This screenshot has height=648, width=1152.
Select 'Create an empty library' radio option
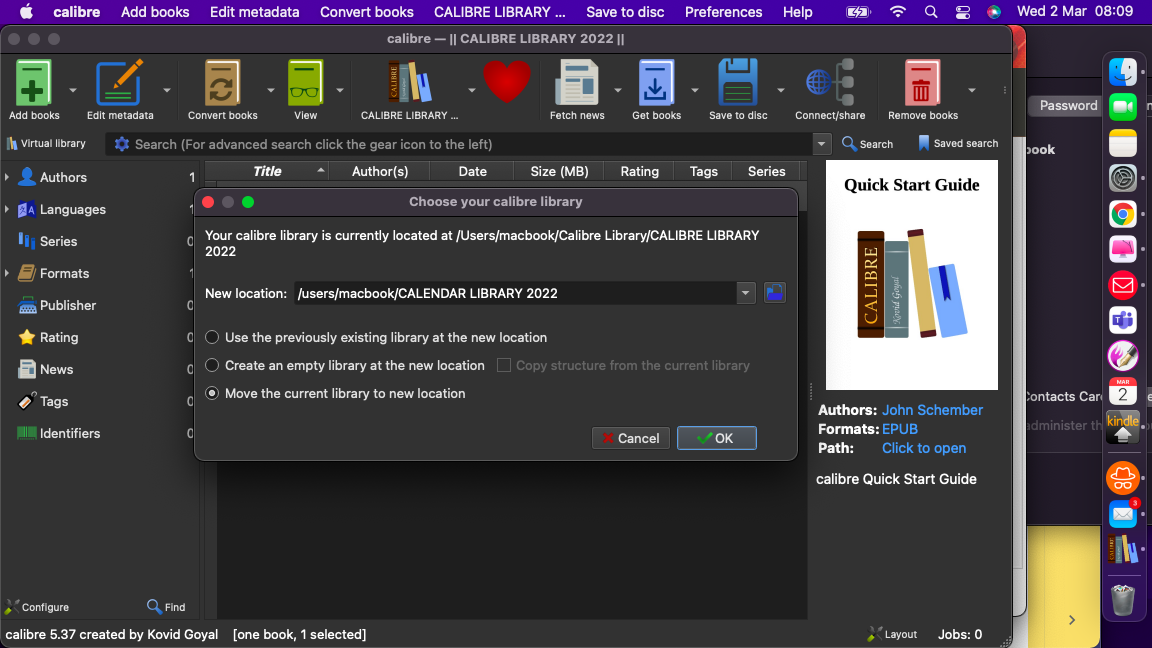[x=212, y=366]
